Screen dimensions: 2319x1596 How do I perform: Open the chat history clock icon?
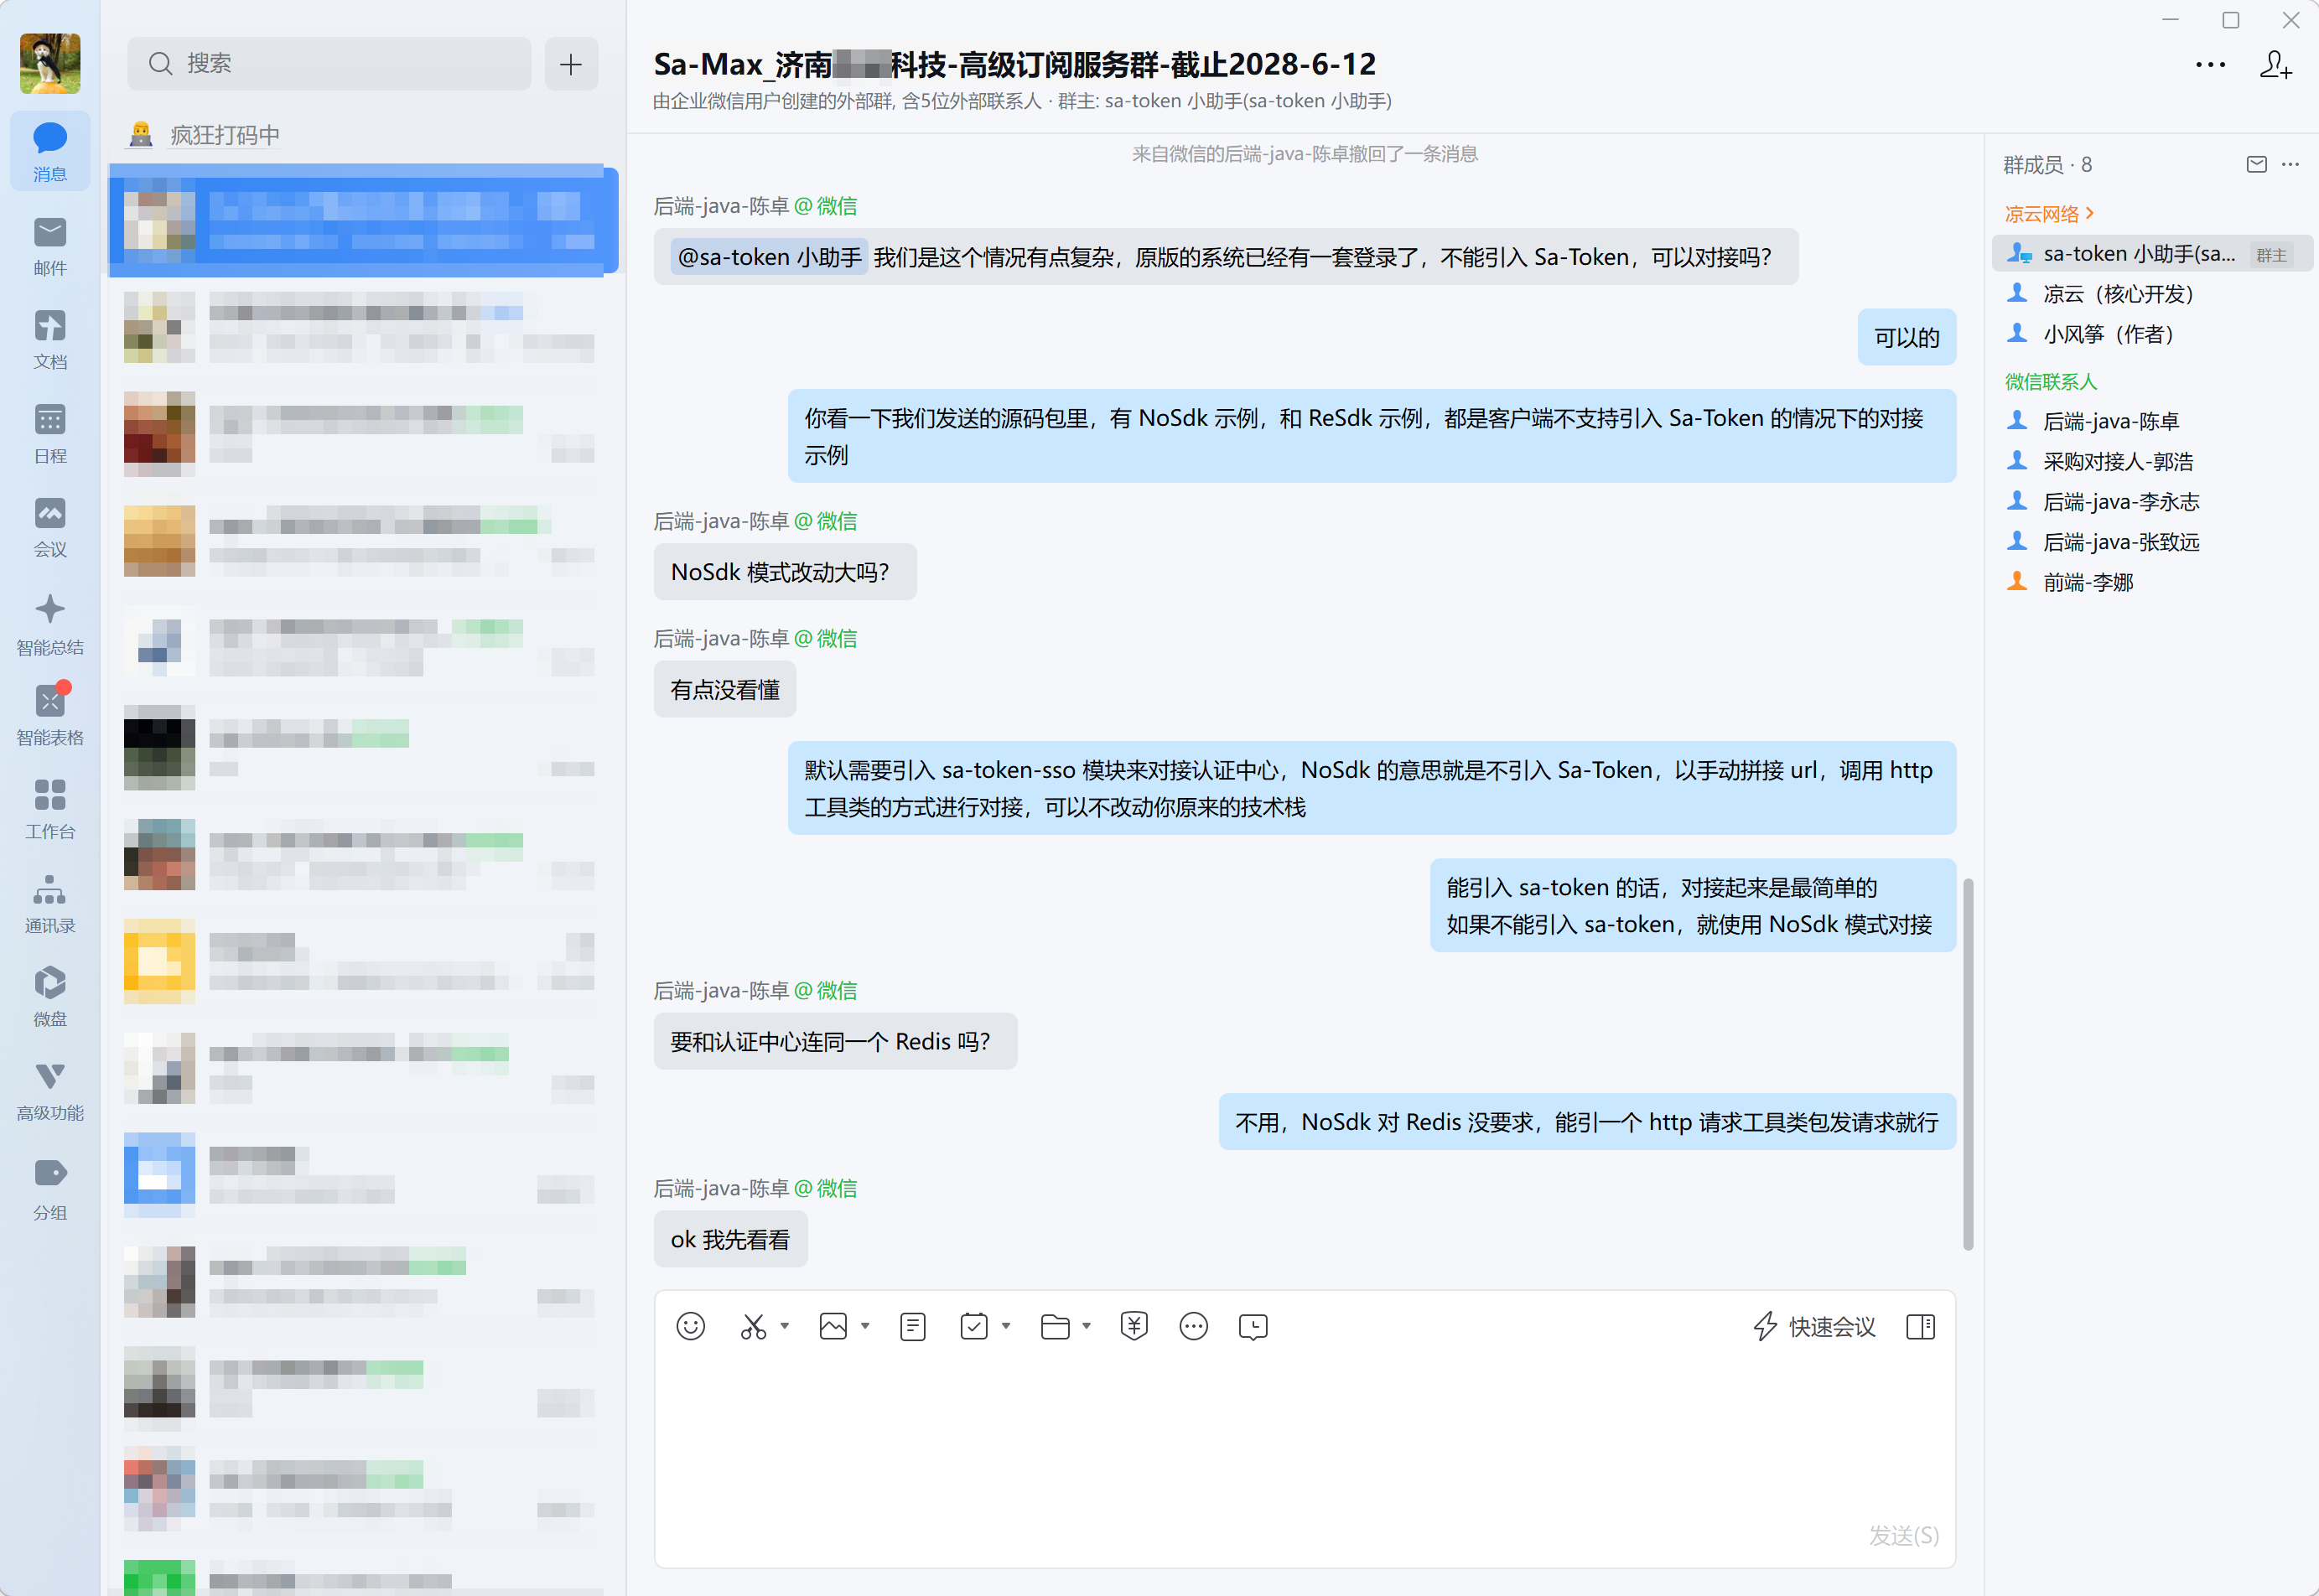(x=1253, y=1326)
